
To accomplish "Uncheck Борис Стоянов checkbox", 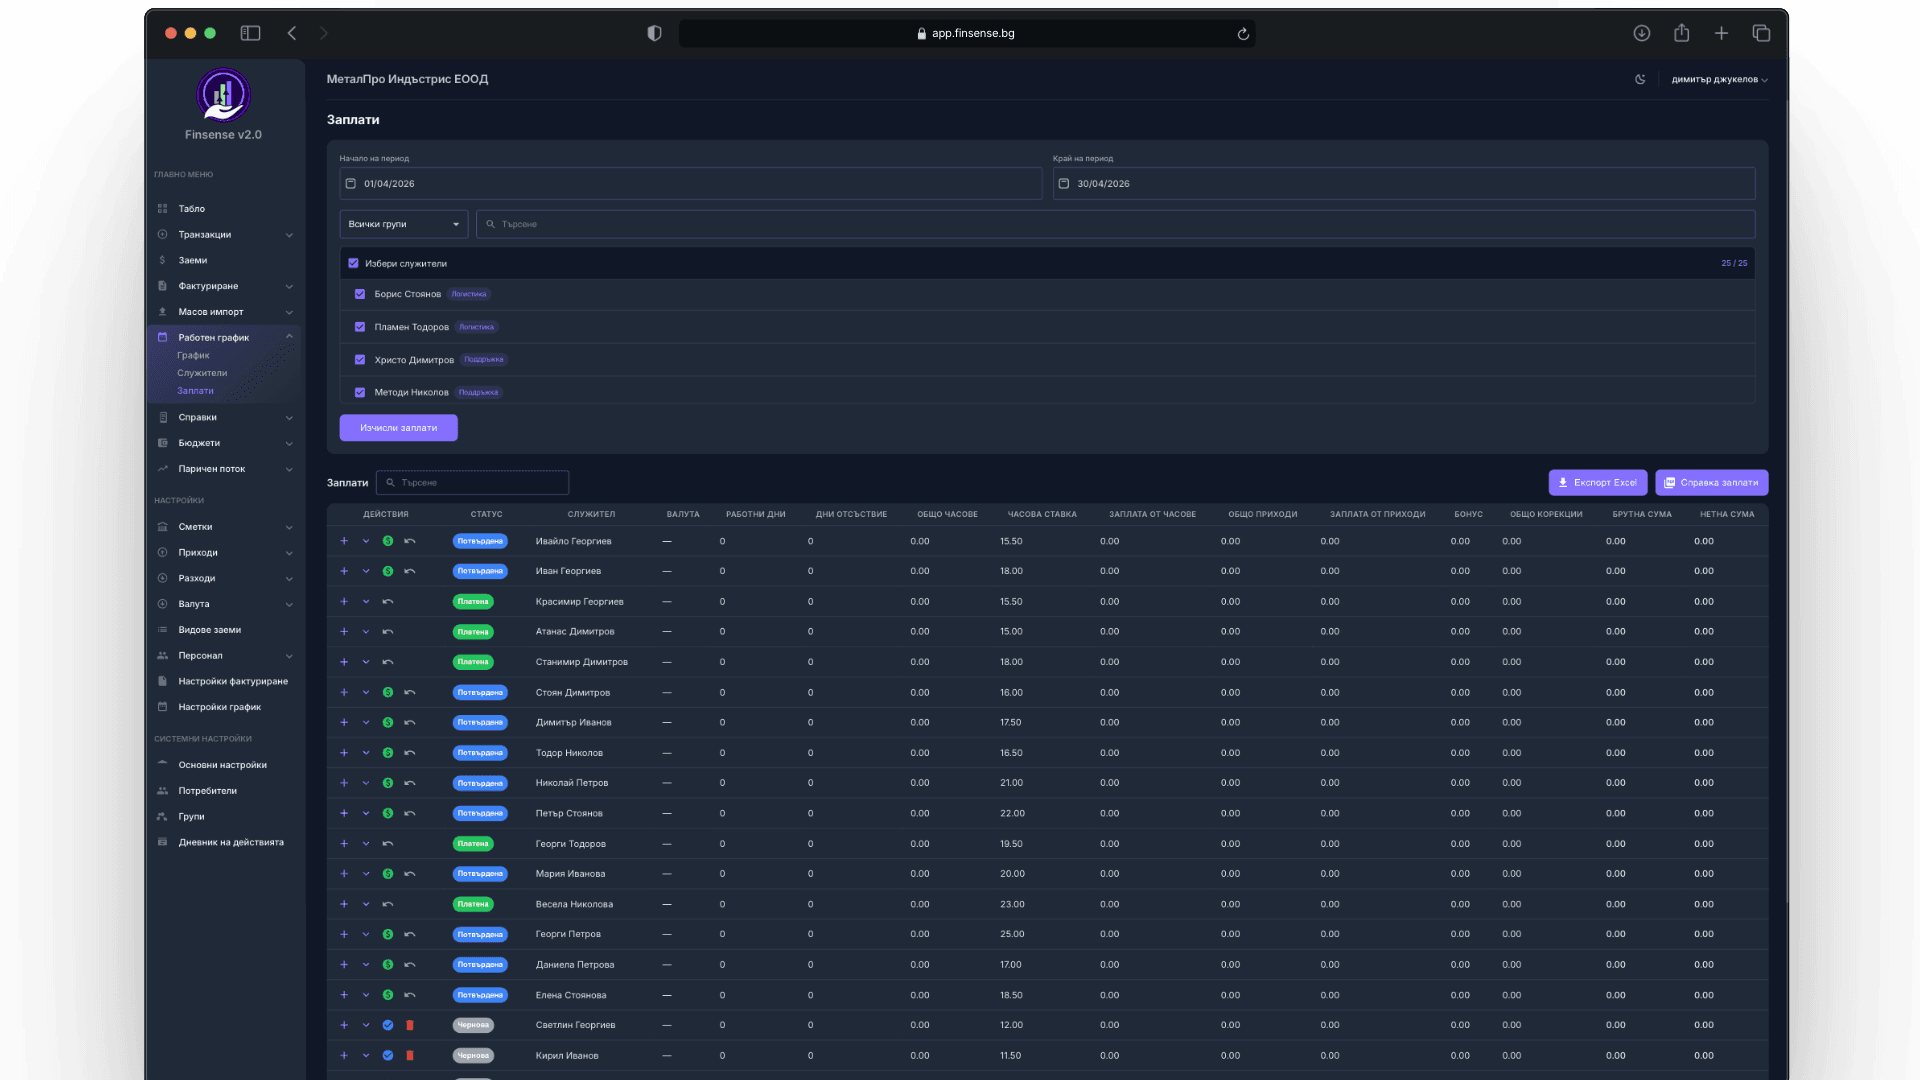I will [x=360, y=294].
